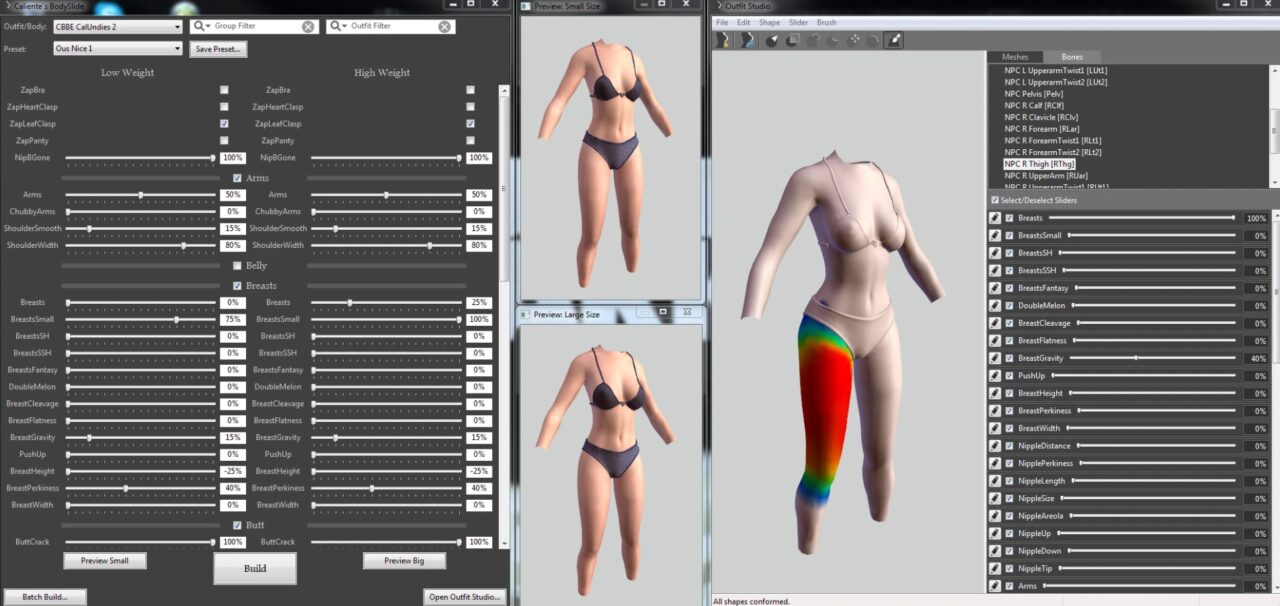
Task: Click the Low Weight ShoulderWidth slider track
Action: (x=140, y=245)
